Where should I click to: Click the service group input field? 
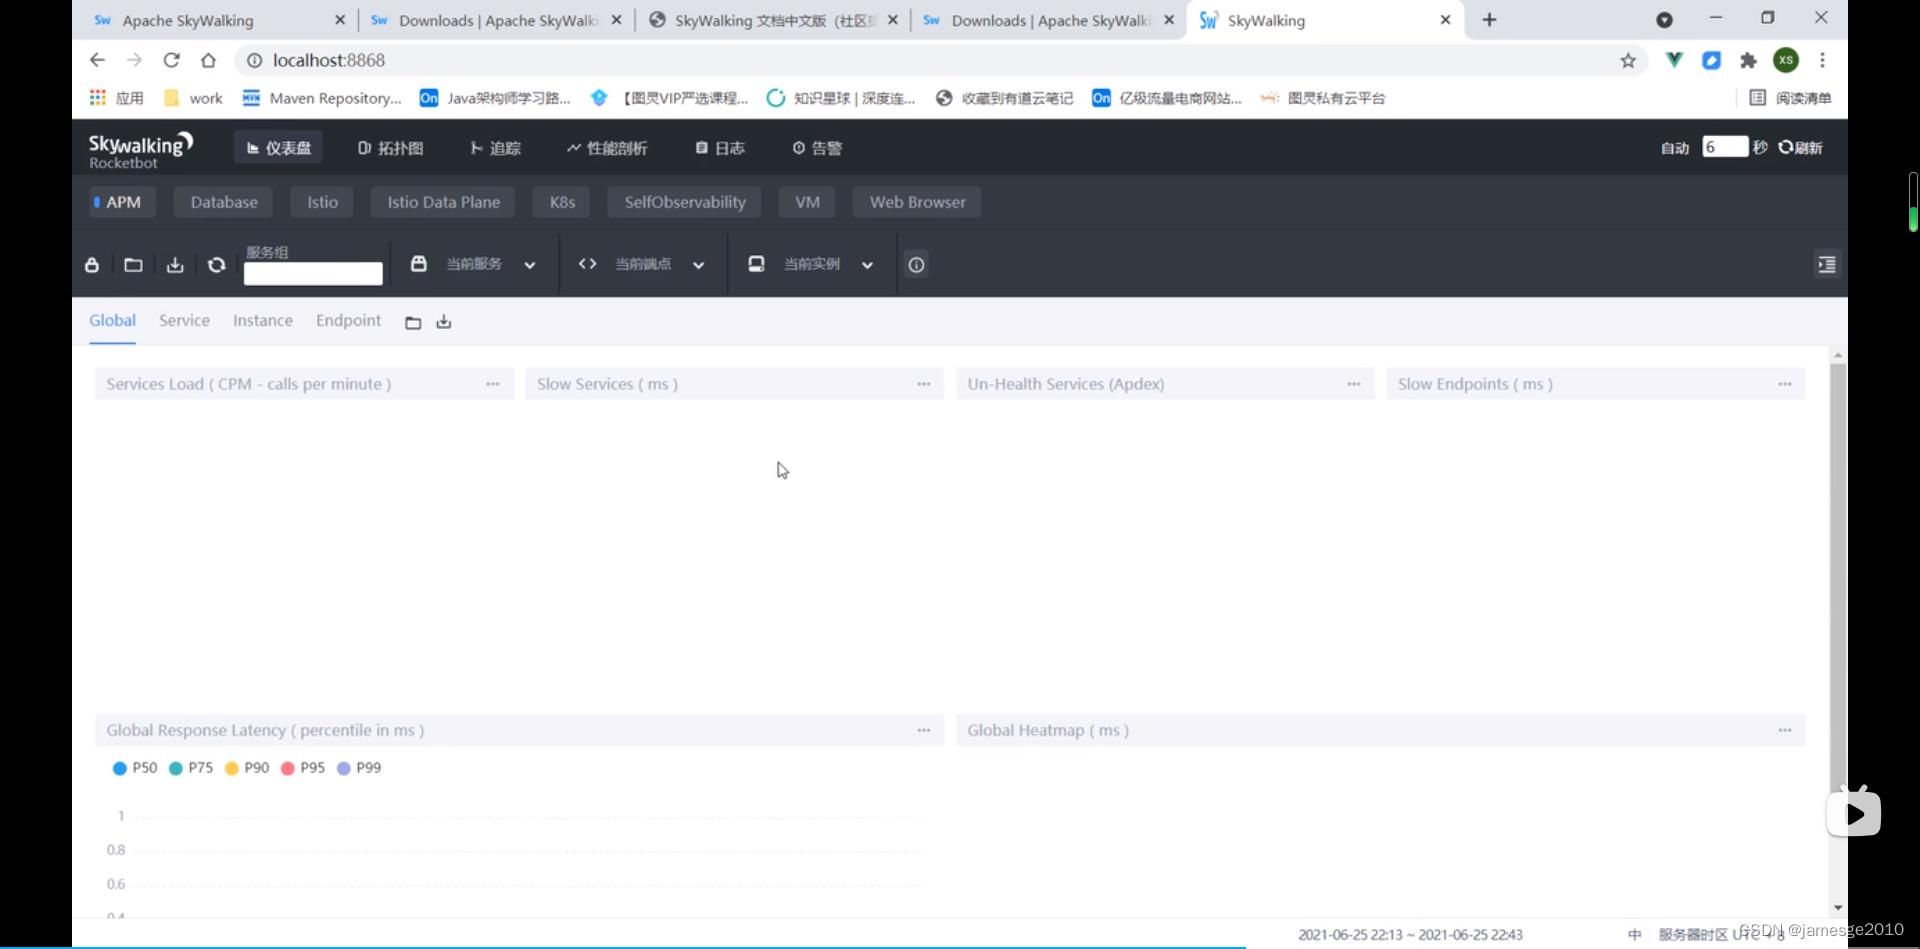[x=313, y=274]
